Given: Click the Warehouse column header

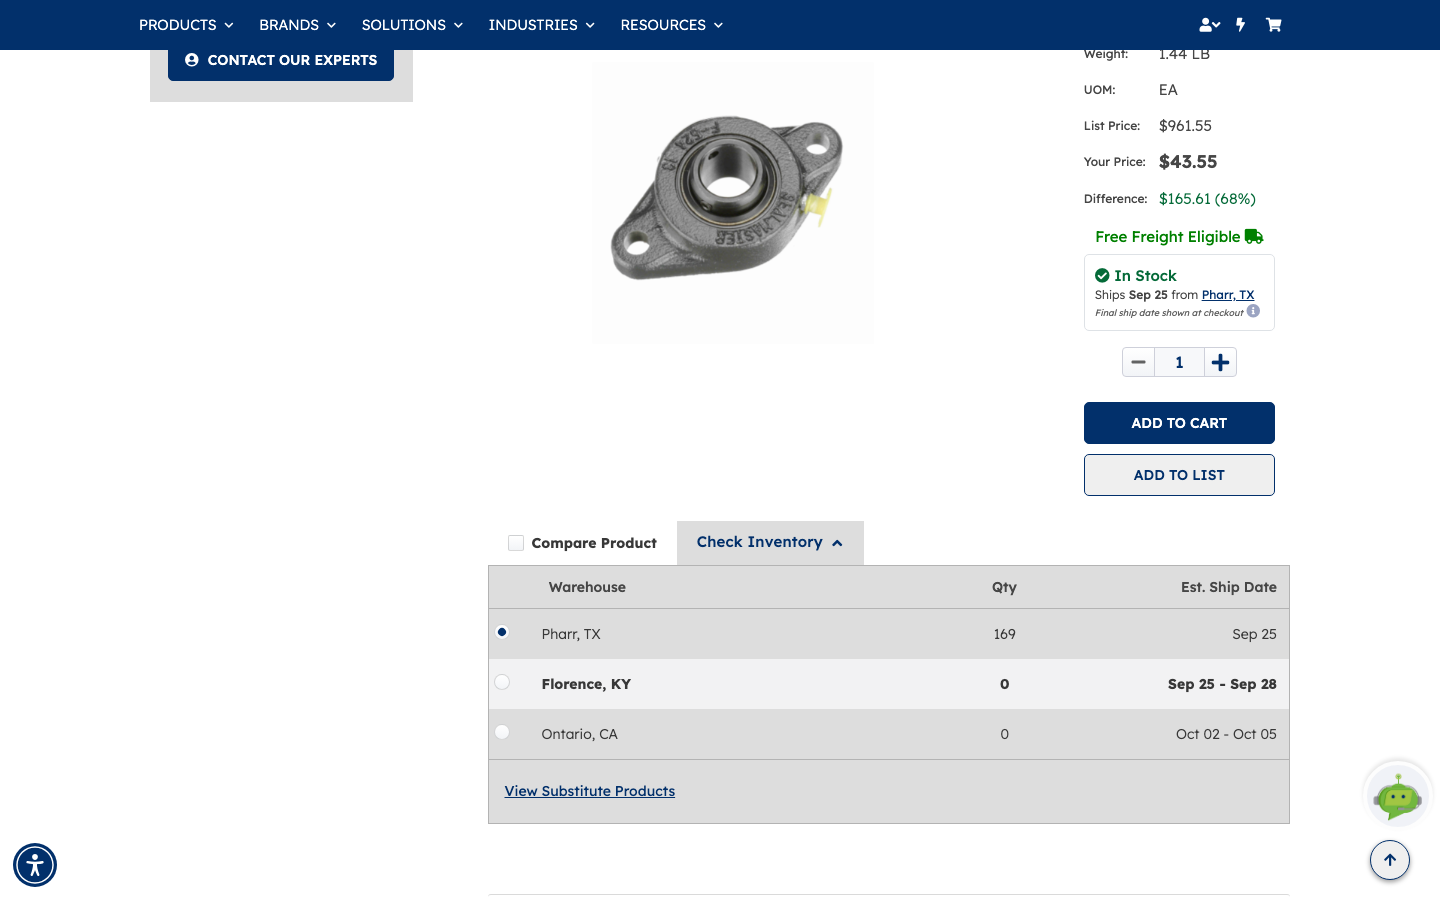Looking at the screenshot, I should pyautogui.click(x=587, y=587).
